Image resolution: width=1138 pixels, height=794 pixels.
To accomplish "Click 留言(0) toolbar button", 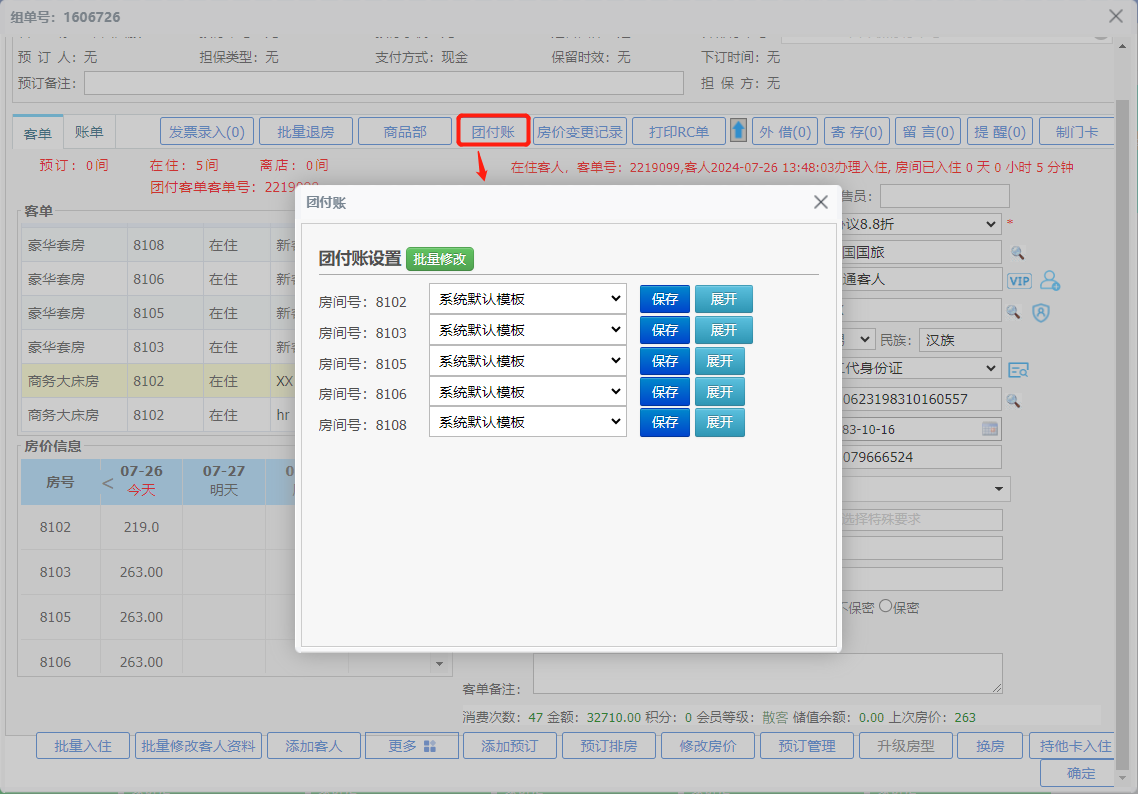I will tap(928, 131).
